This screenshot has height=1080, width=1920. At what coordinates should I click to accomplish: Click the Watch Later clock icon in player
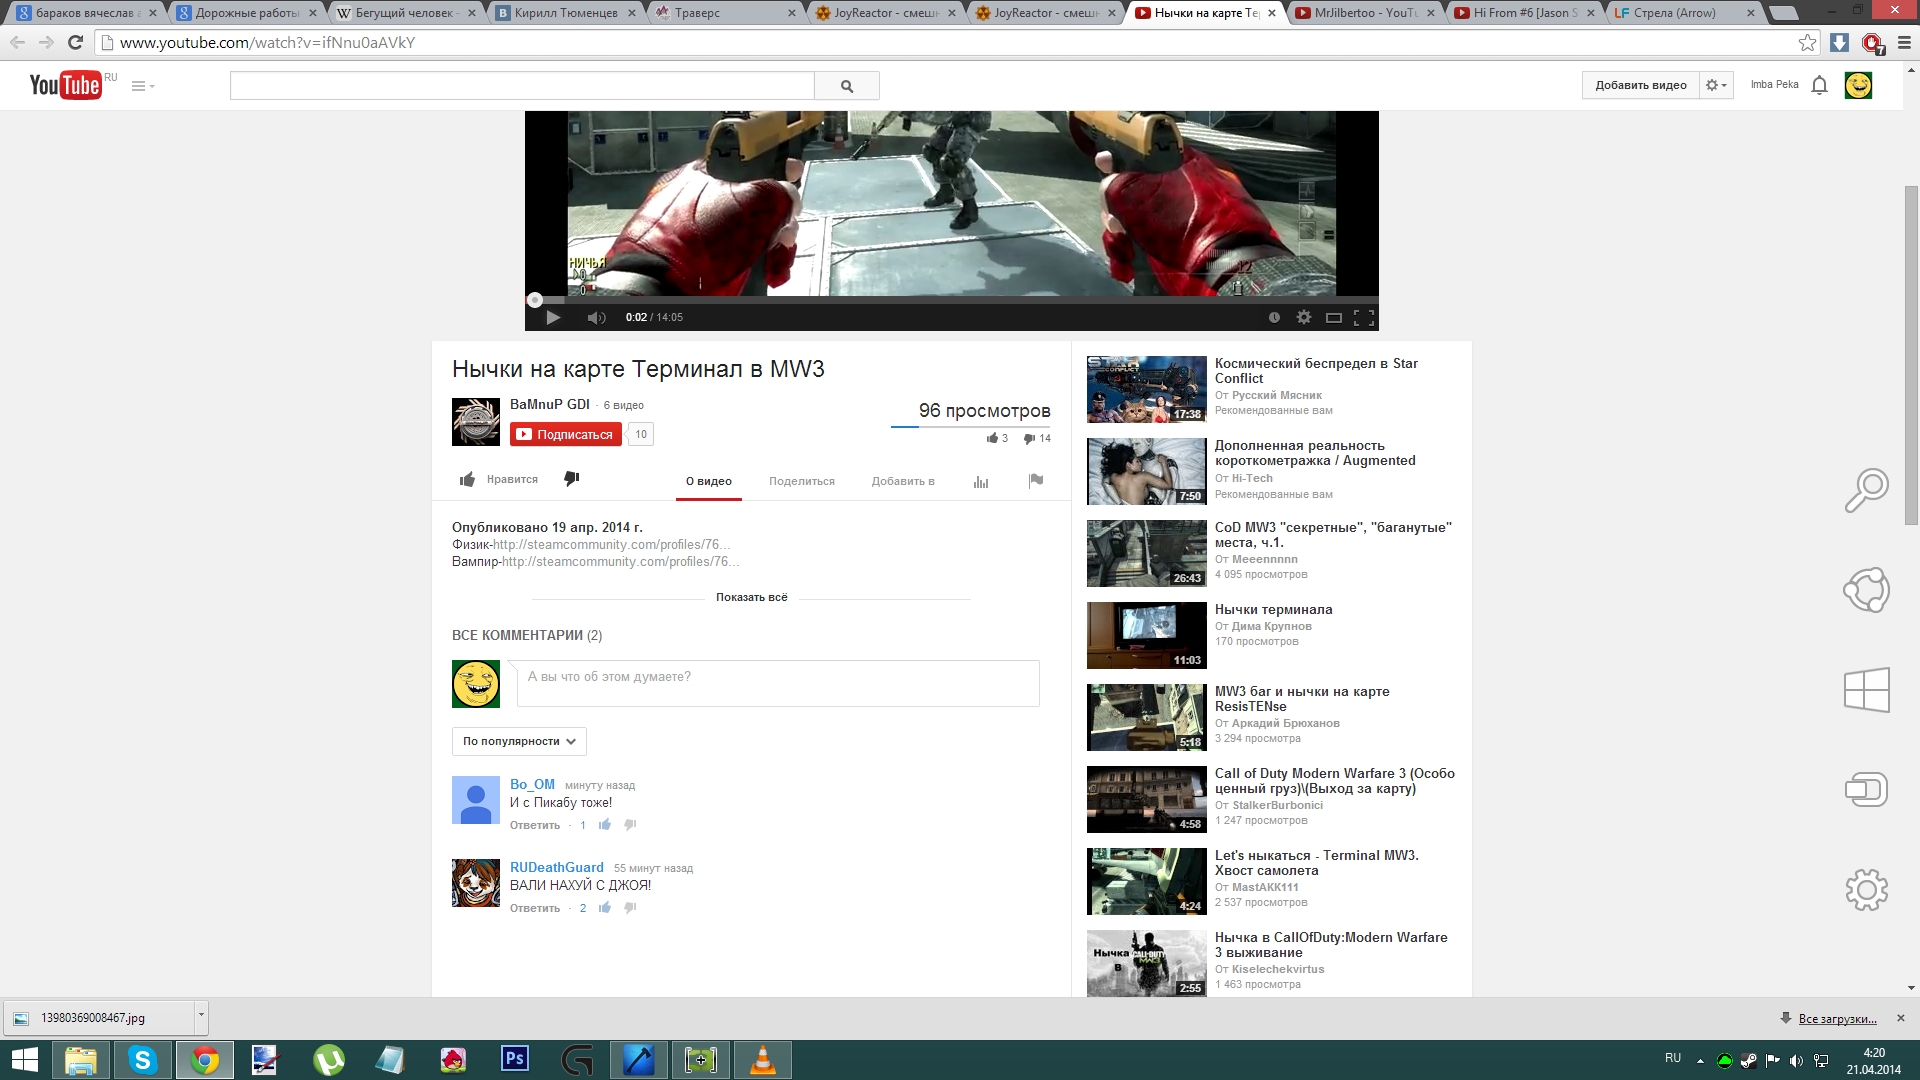[1274, 317]
